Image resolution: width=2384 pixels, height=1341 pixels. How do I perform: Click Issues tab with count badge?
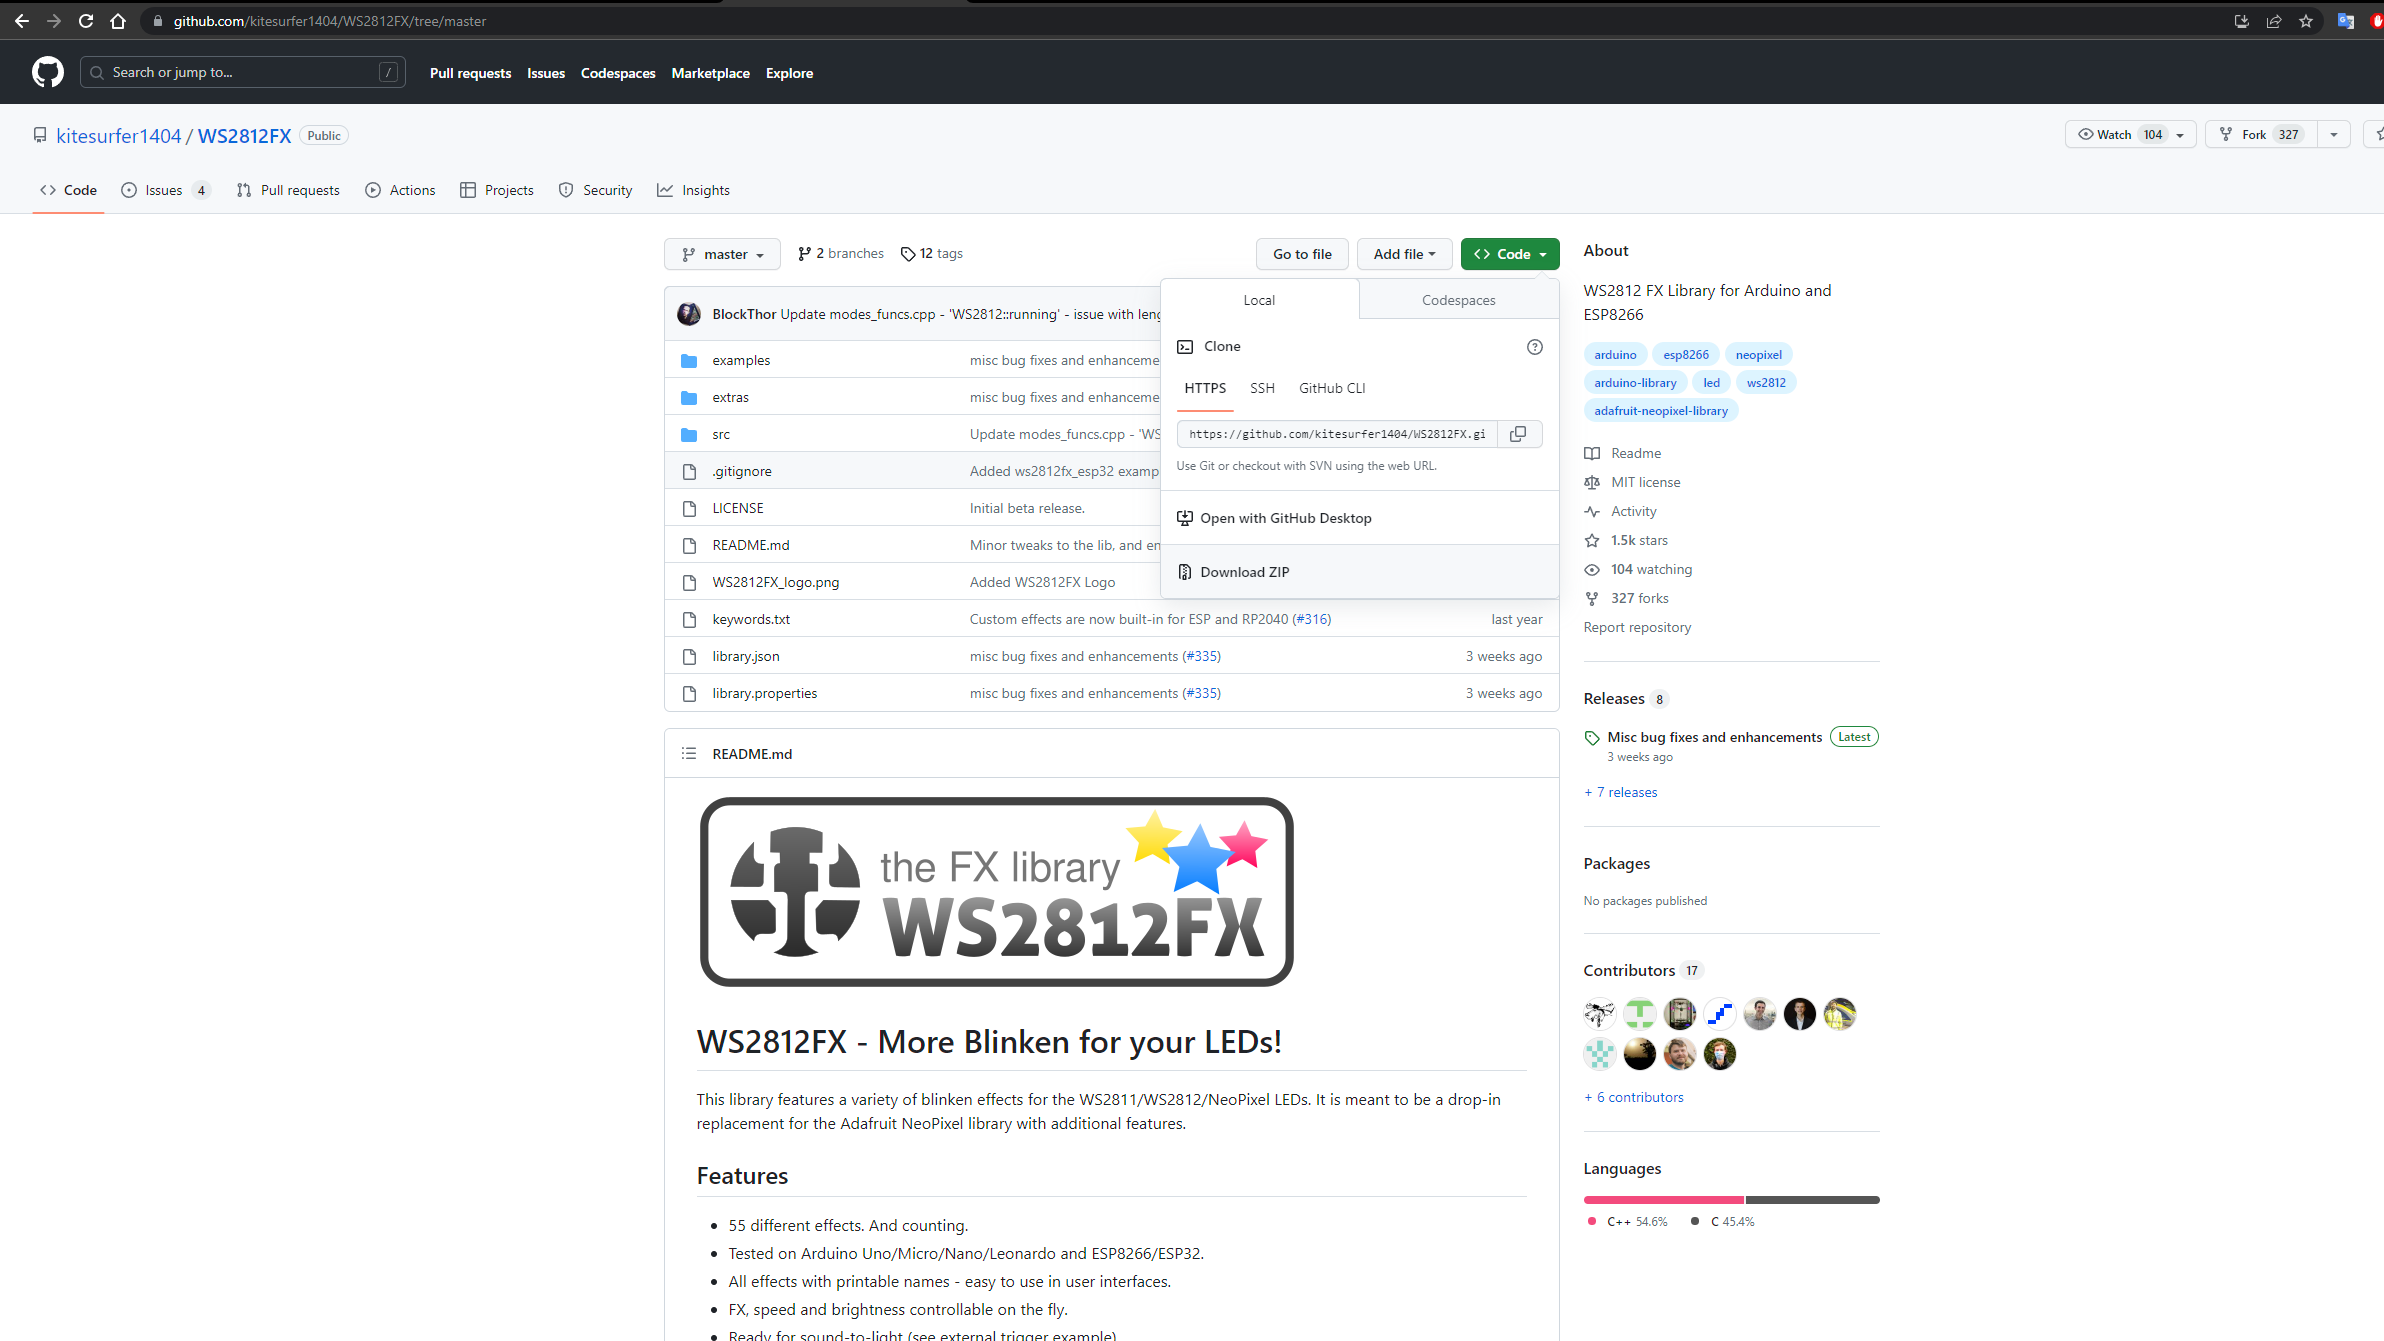tap(172, 190)
